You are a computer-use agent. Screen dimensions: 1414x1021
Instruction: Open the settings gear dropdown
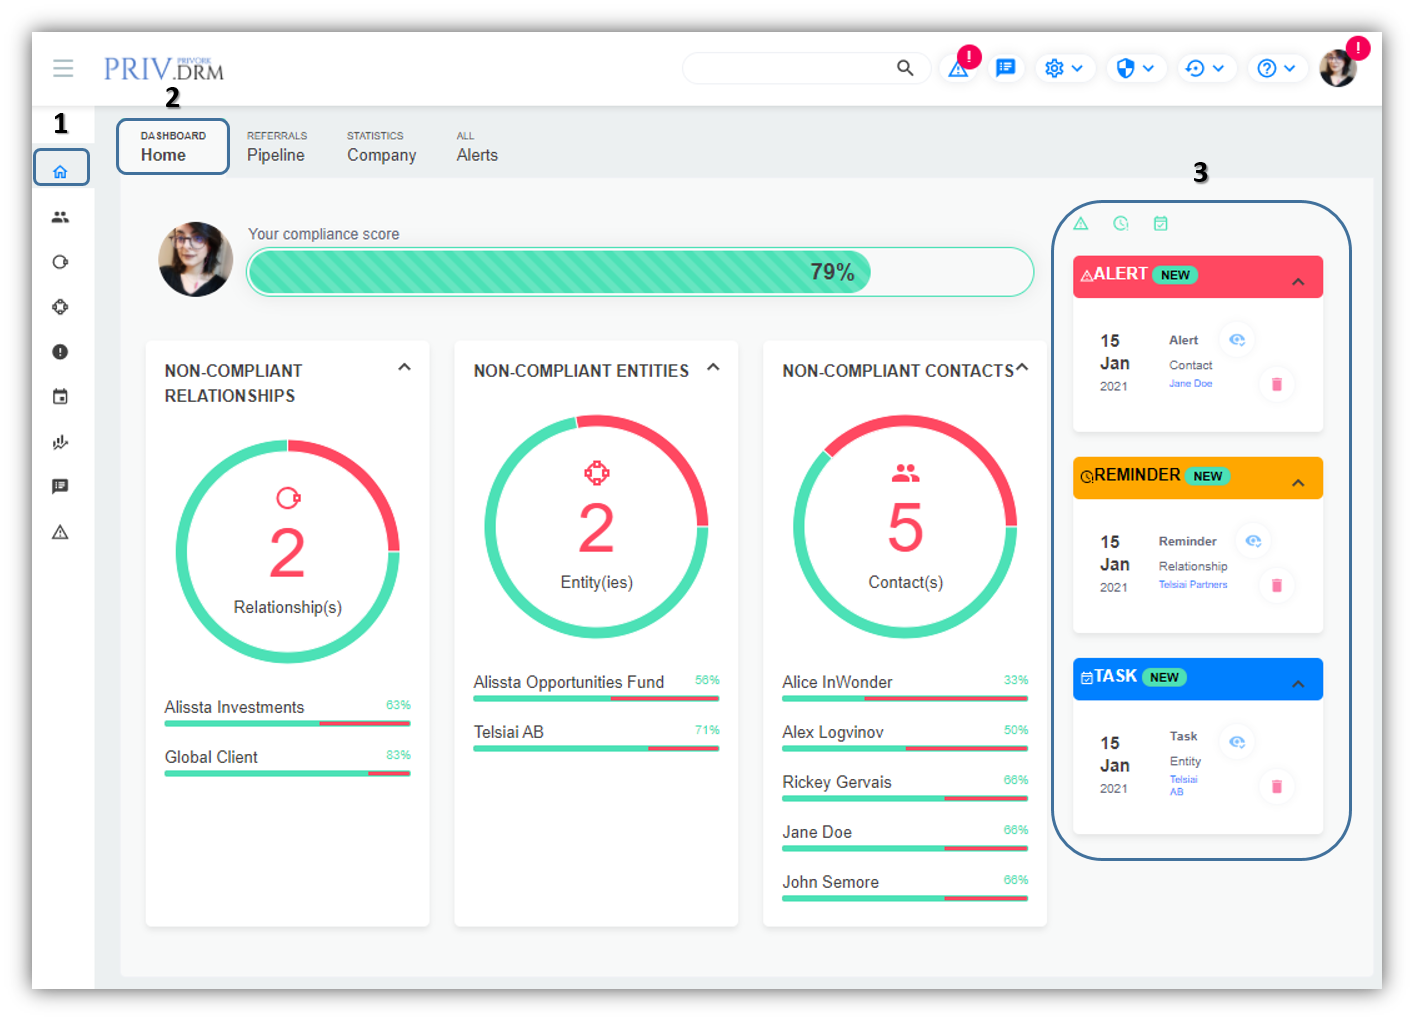tap(1063, 68)
